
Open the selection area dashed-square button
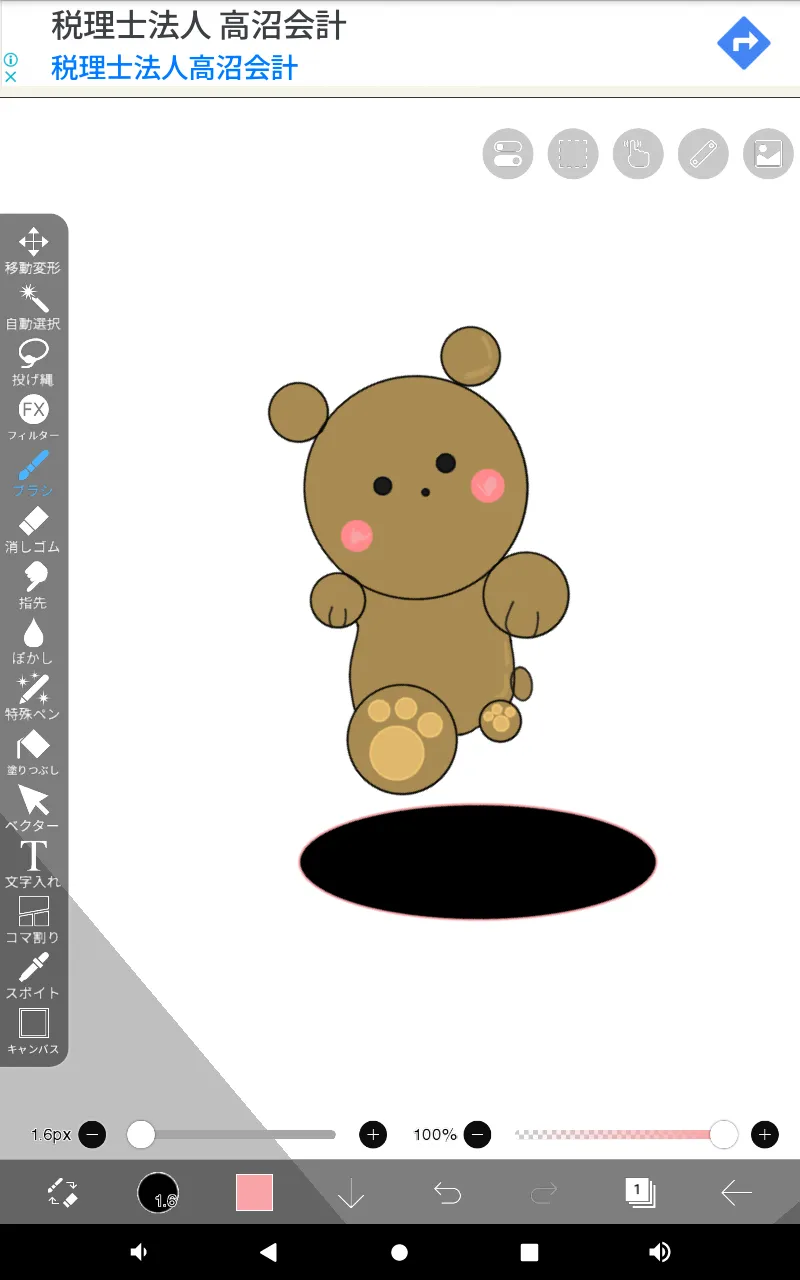[573, 154]
